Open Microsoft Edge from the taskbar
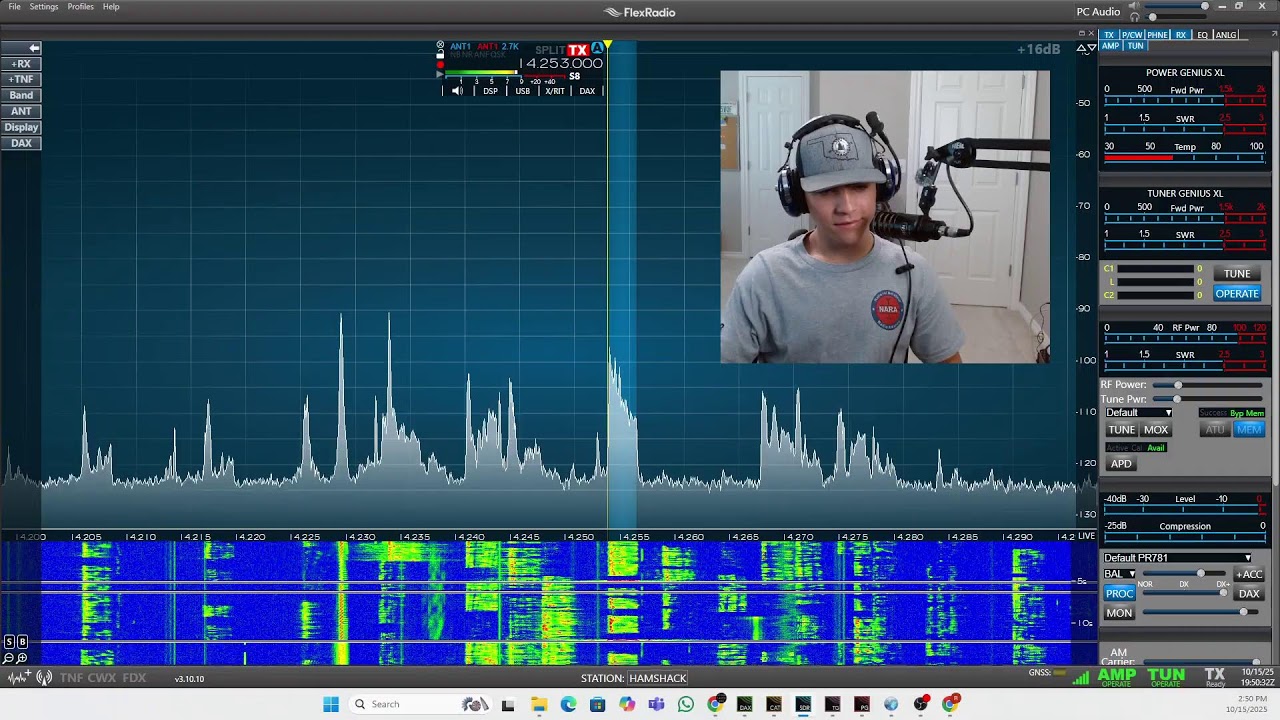 coord(568,705)
